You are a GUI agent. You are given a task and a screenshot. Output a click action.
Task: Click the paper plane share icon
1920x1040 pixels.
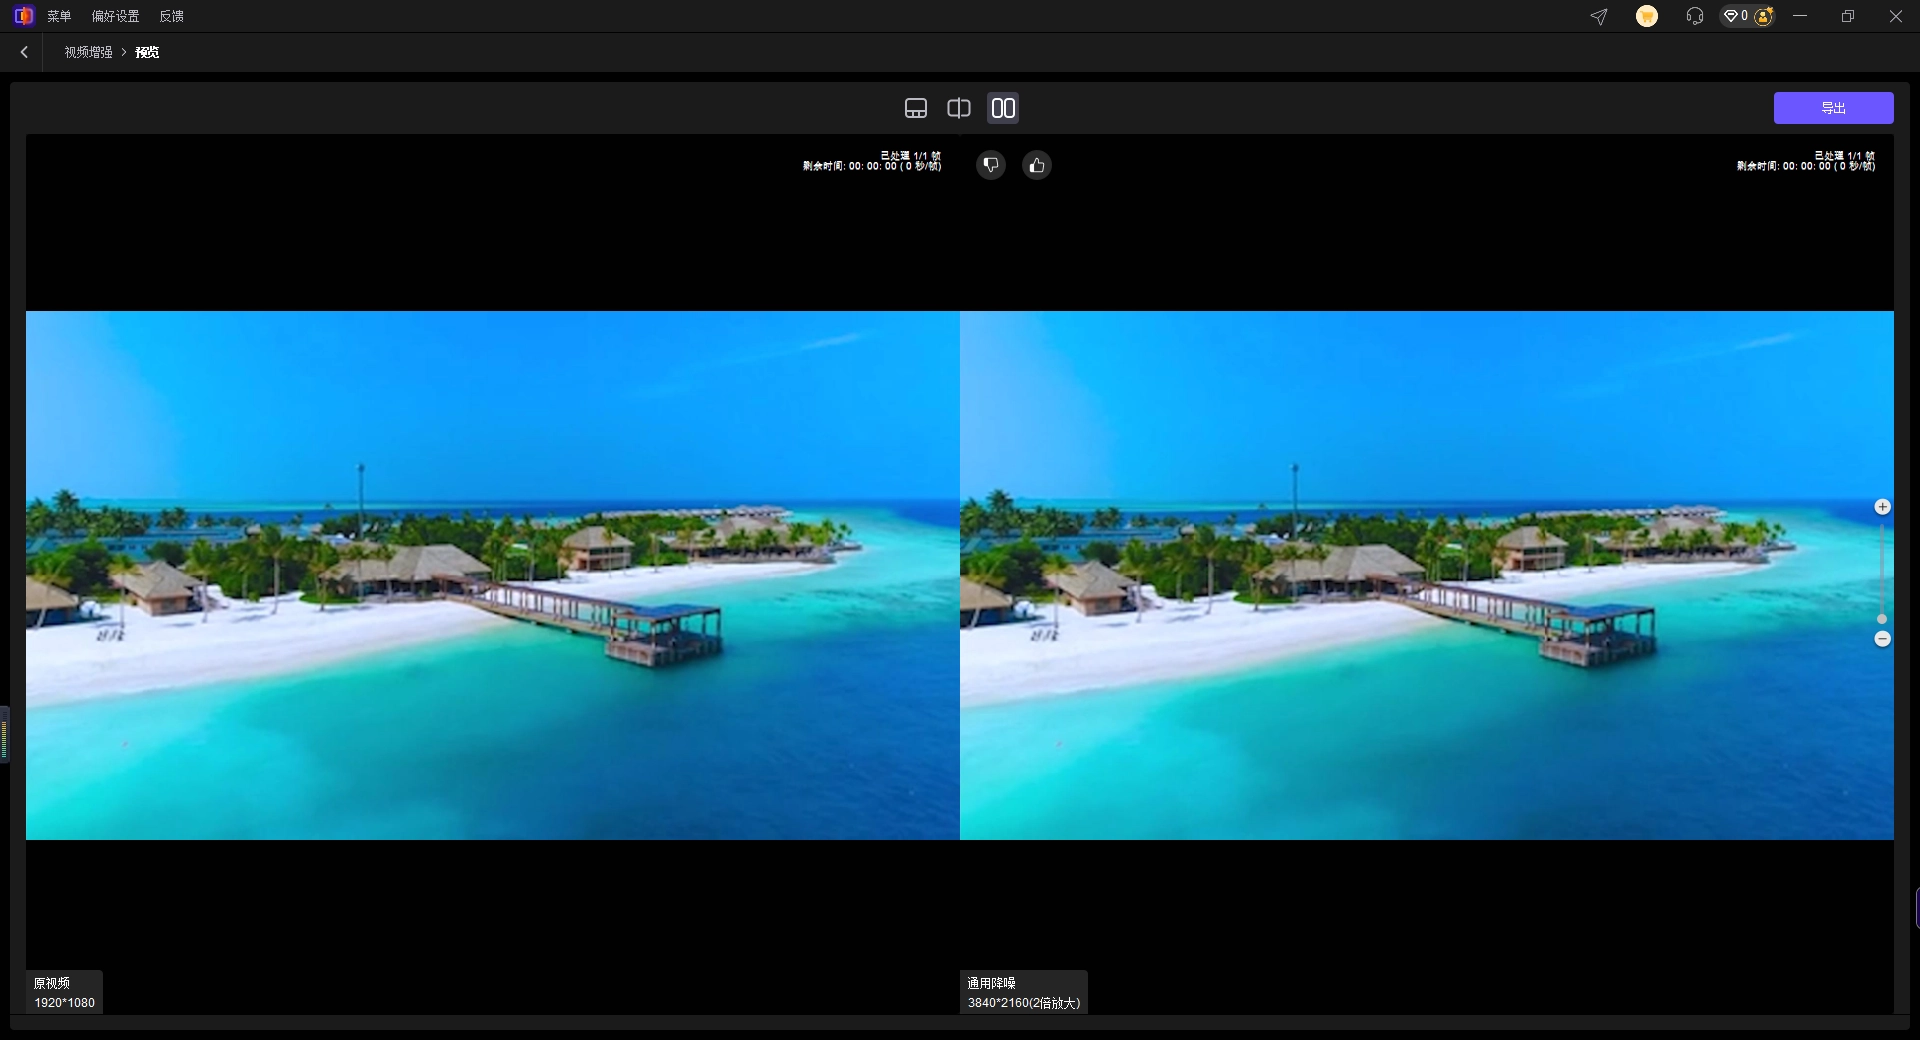pos(1599,16)
